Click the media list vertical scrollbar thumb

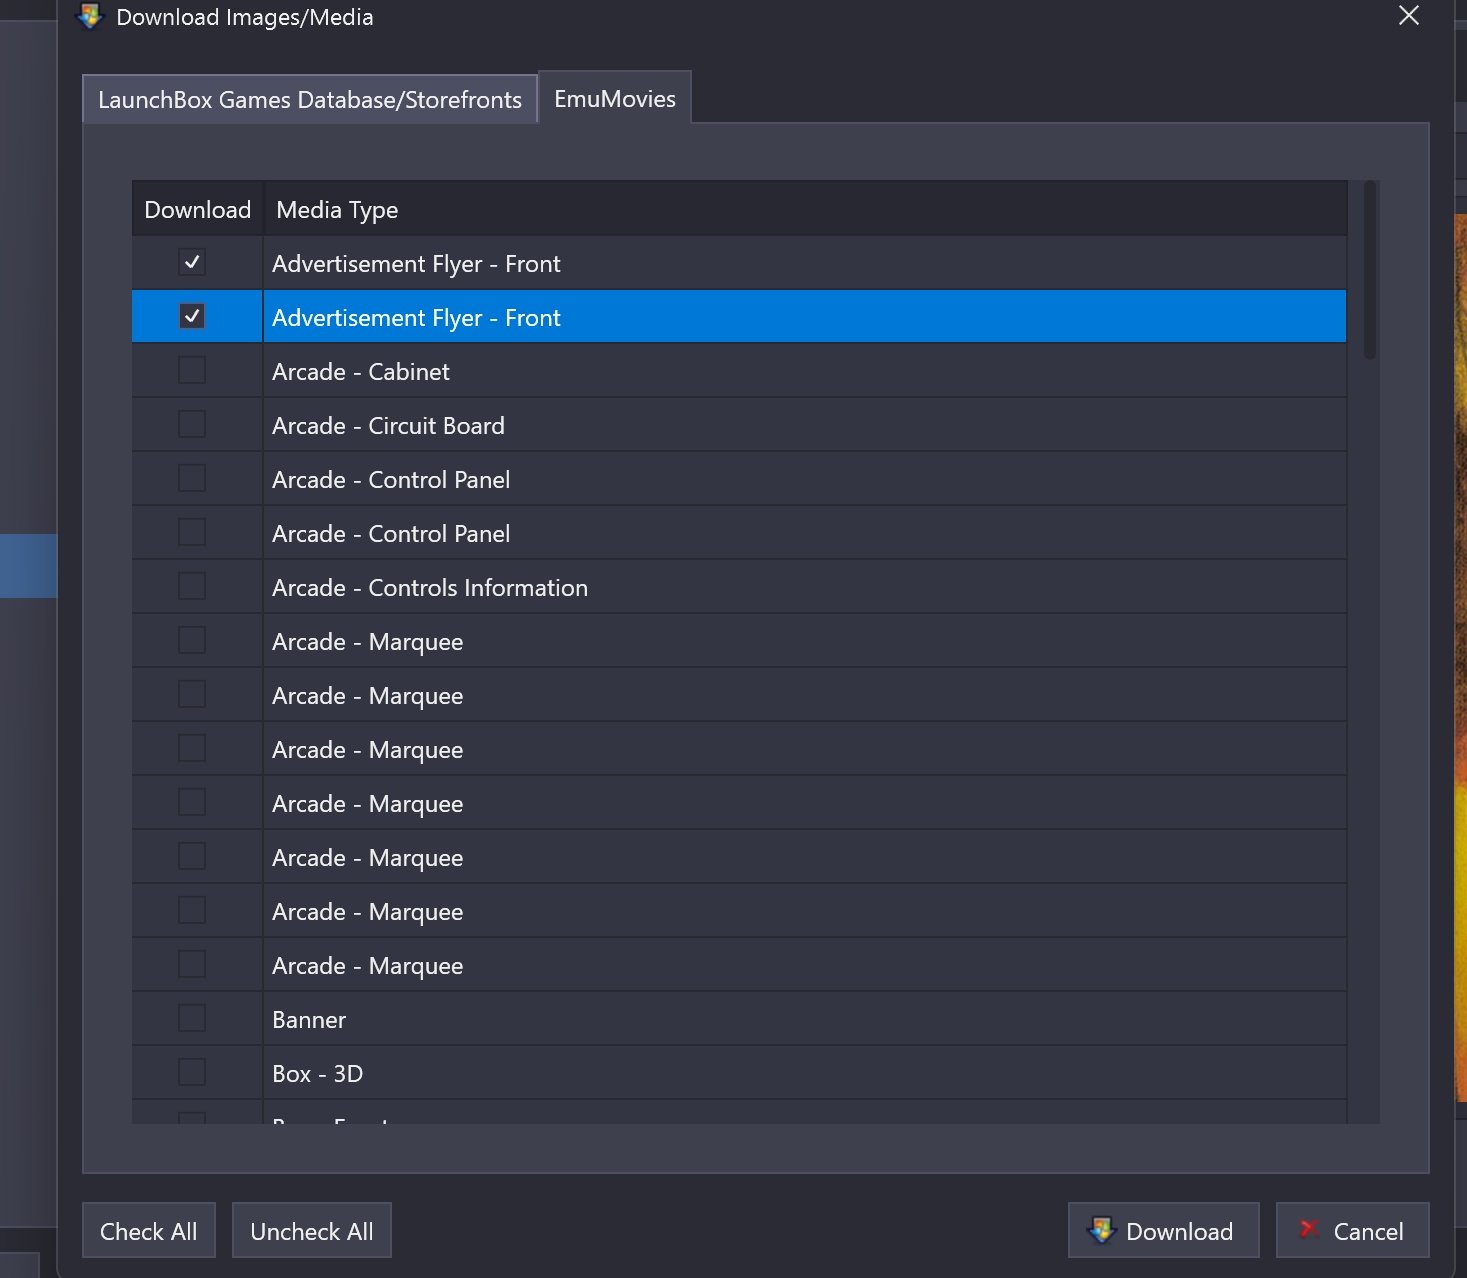click(1370, 270)
